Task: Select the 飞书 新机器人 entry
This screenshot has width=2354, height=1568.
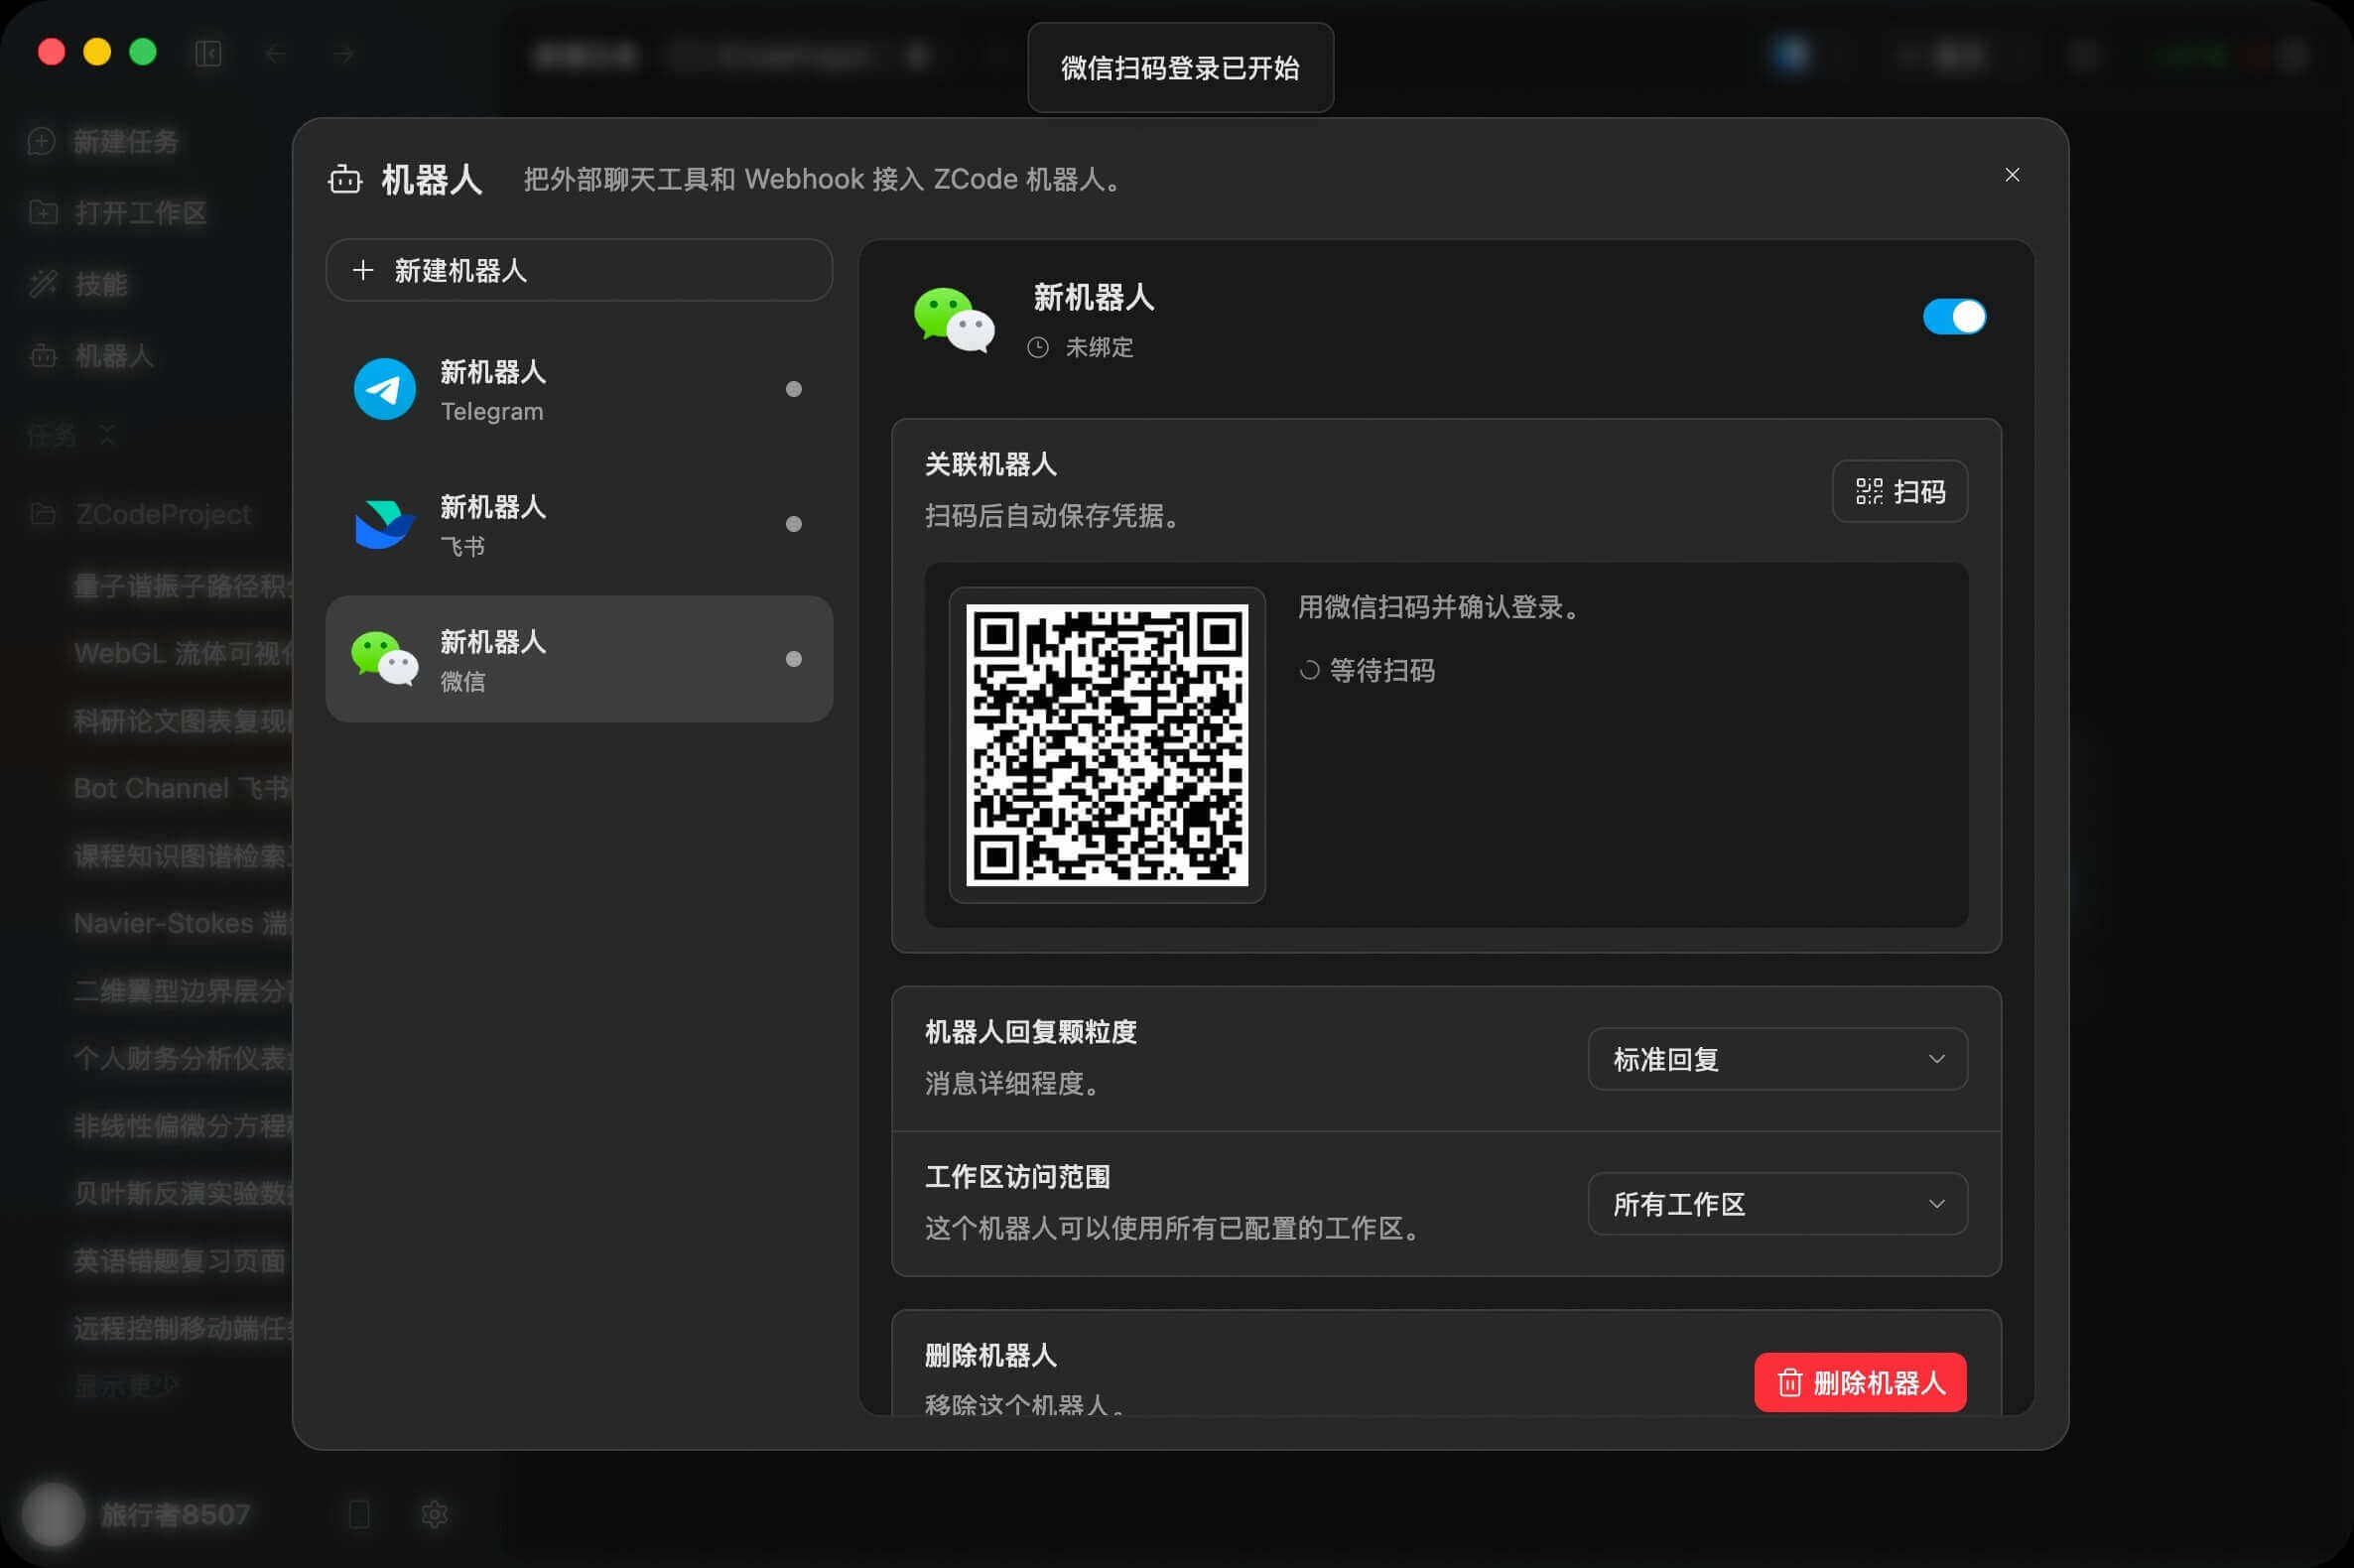Action: pyautogui.click(x=579, y=524)
